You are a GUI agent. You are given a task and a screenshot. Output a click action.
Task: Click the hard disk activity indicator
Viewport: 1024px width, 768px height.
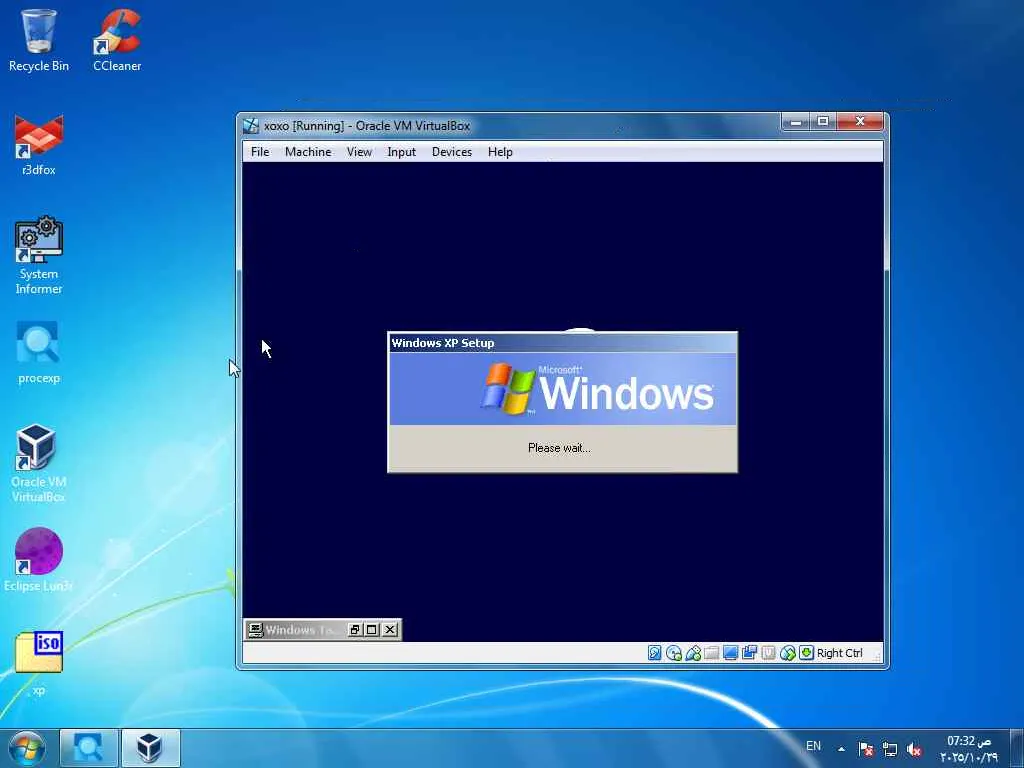click(654, 653)
